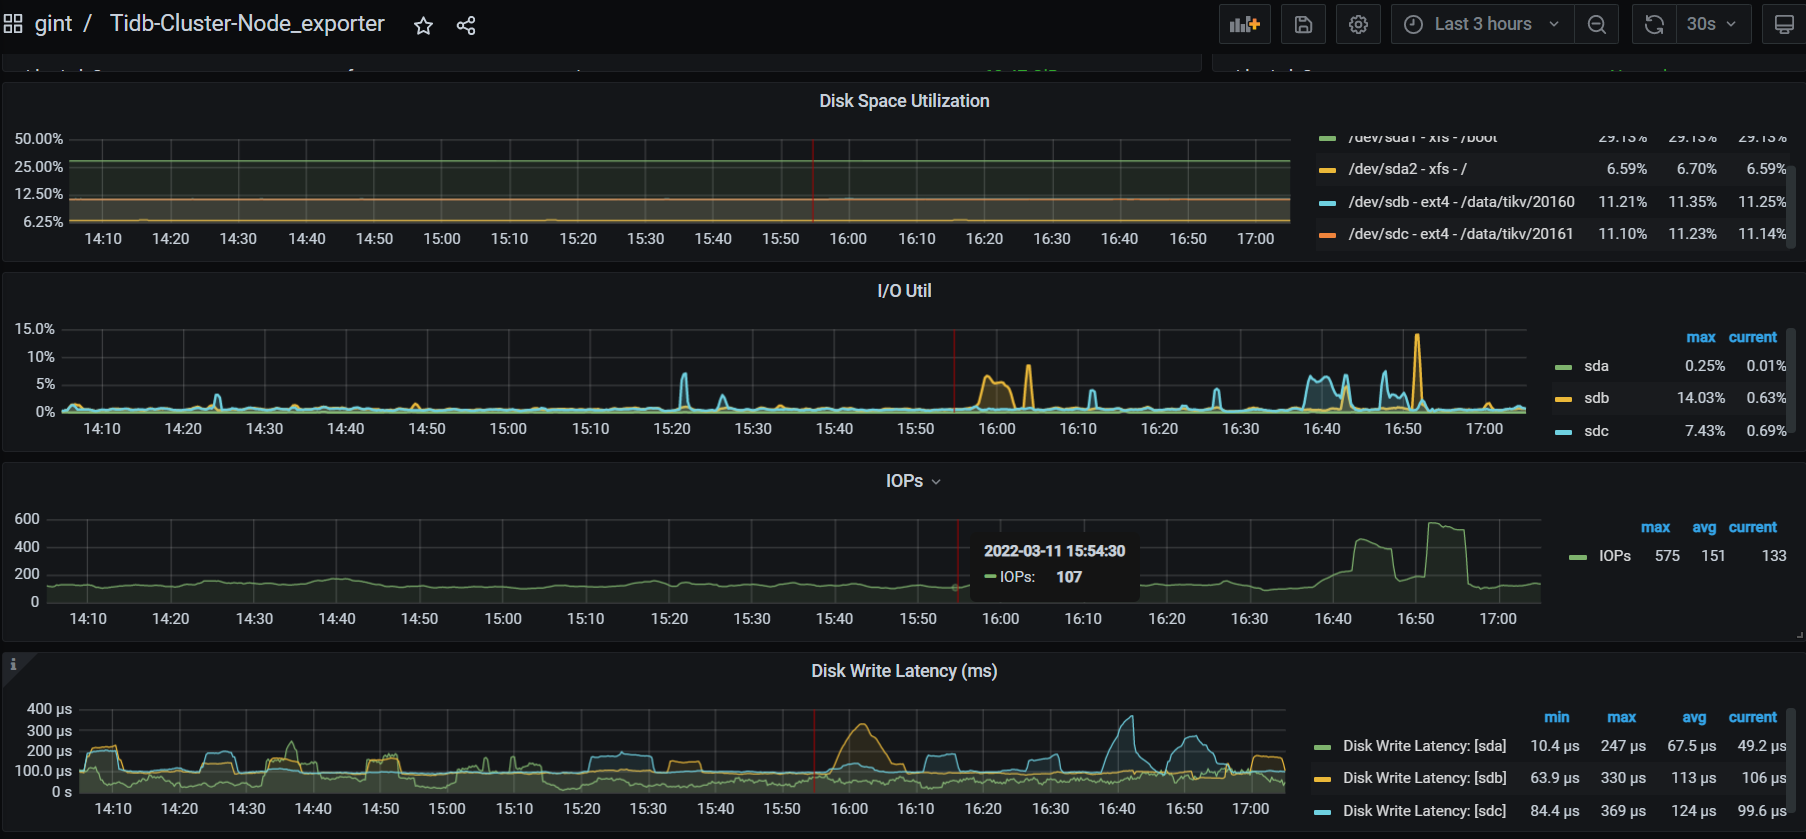Open the dashboards grid icon
The width and height of the screenshot is (1806, 839).
tap(13, 24)
